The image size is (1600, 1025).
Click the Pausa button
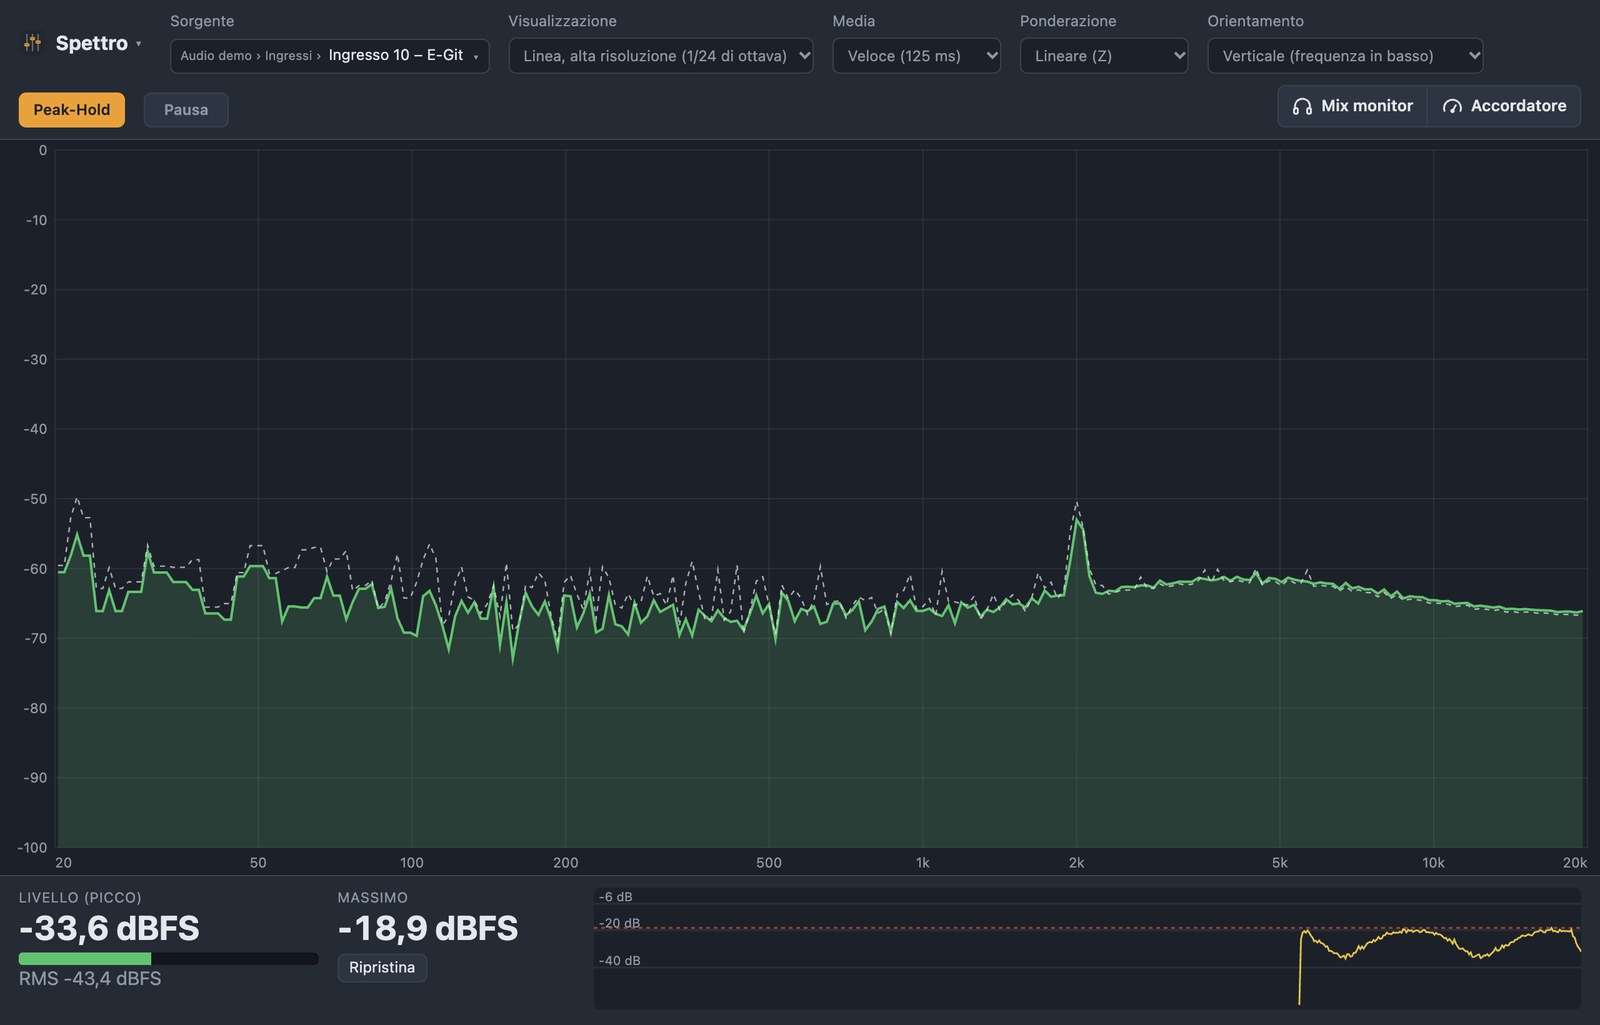[x=186, y=110]
